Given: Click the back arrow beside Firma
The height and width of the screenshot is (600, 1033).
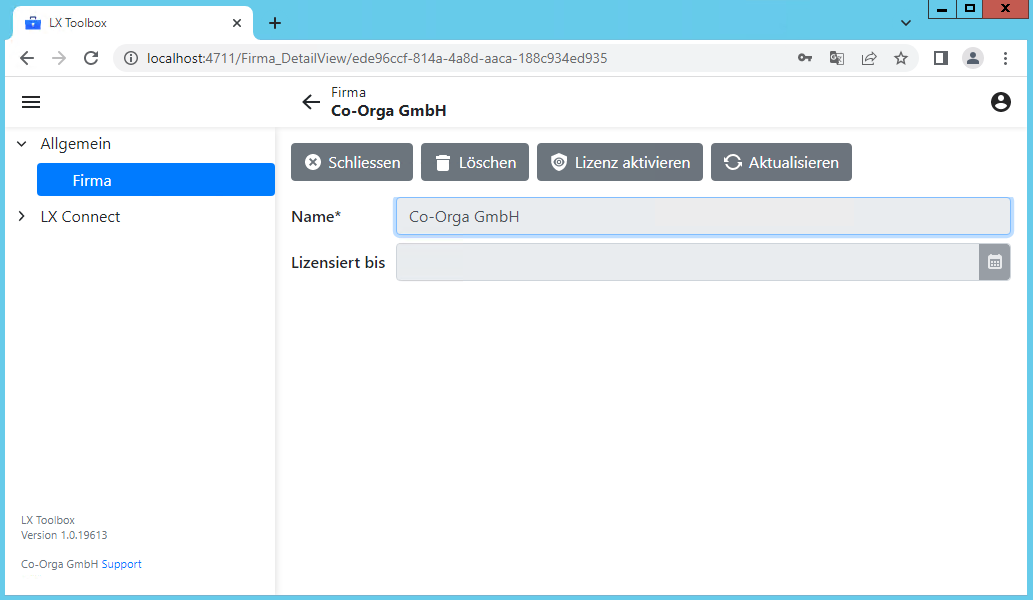Looking at the screenshot, I should click(311, 102).
